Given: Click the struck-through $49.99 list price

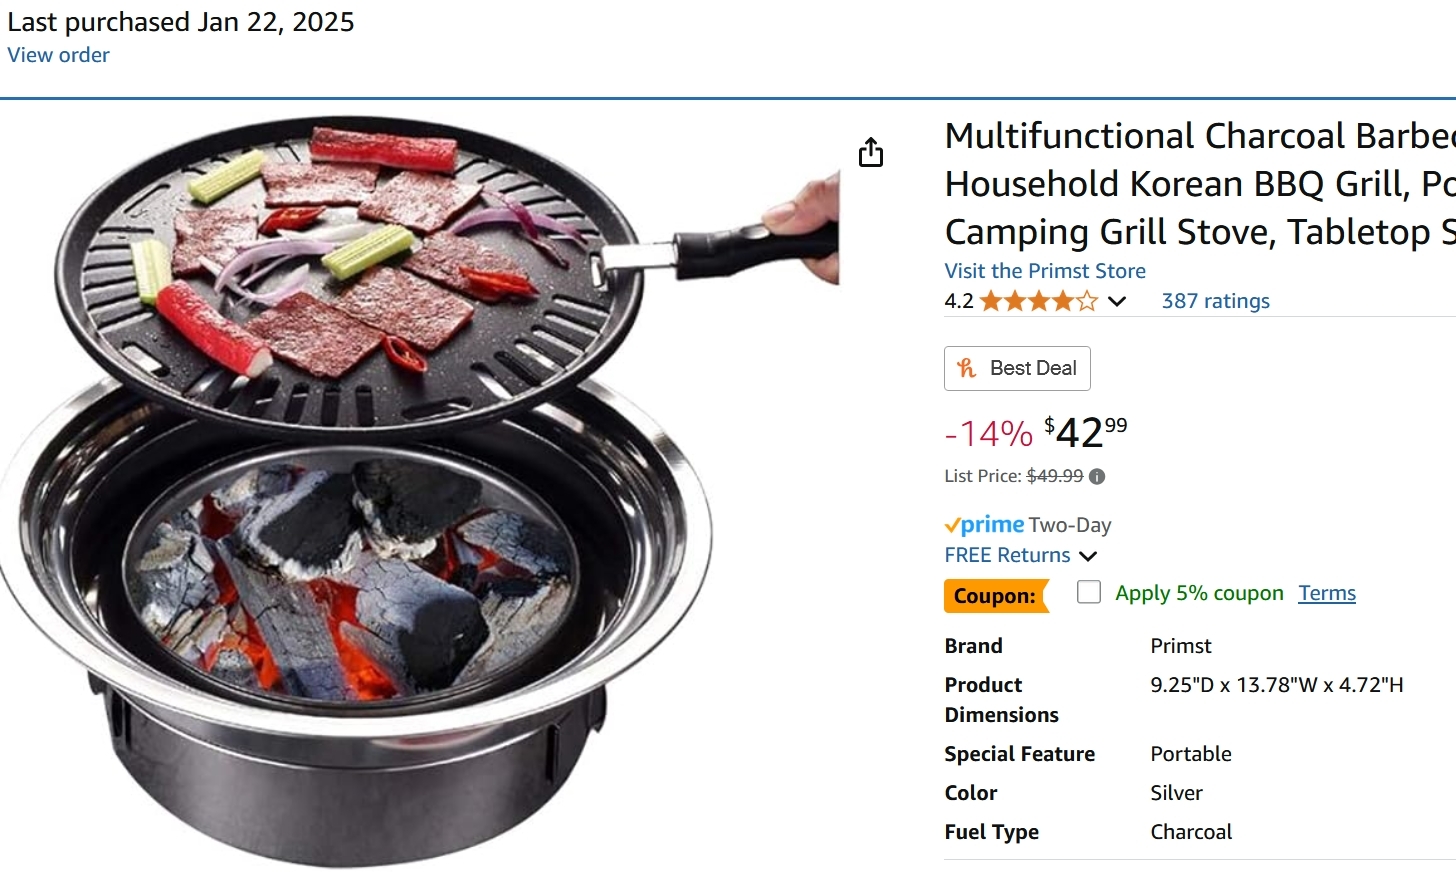Looking at the screenshot, I should 1055,476.
